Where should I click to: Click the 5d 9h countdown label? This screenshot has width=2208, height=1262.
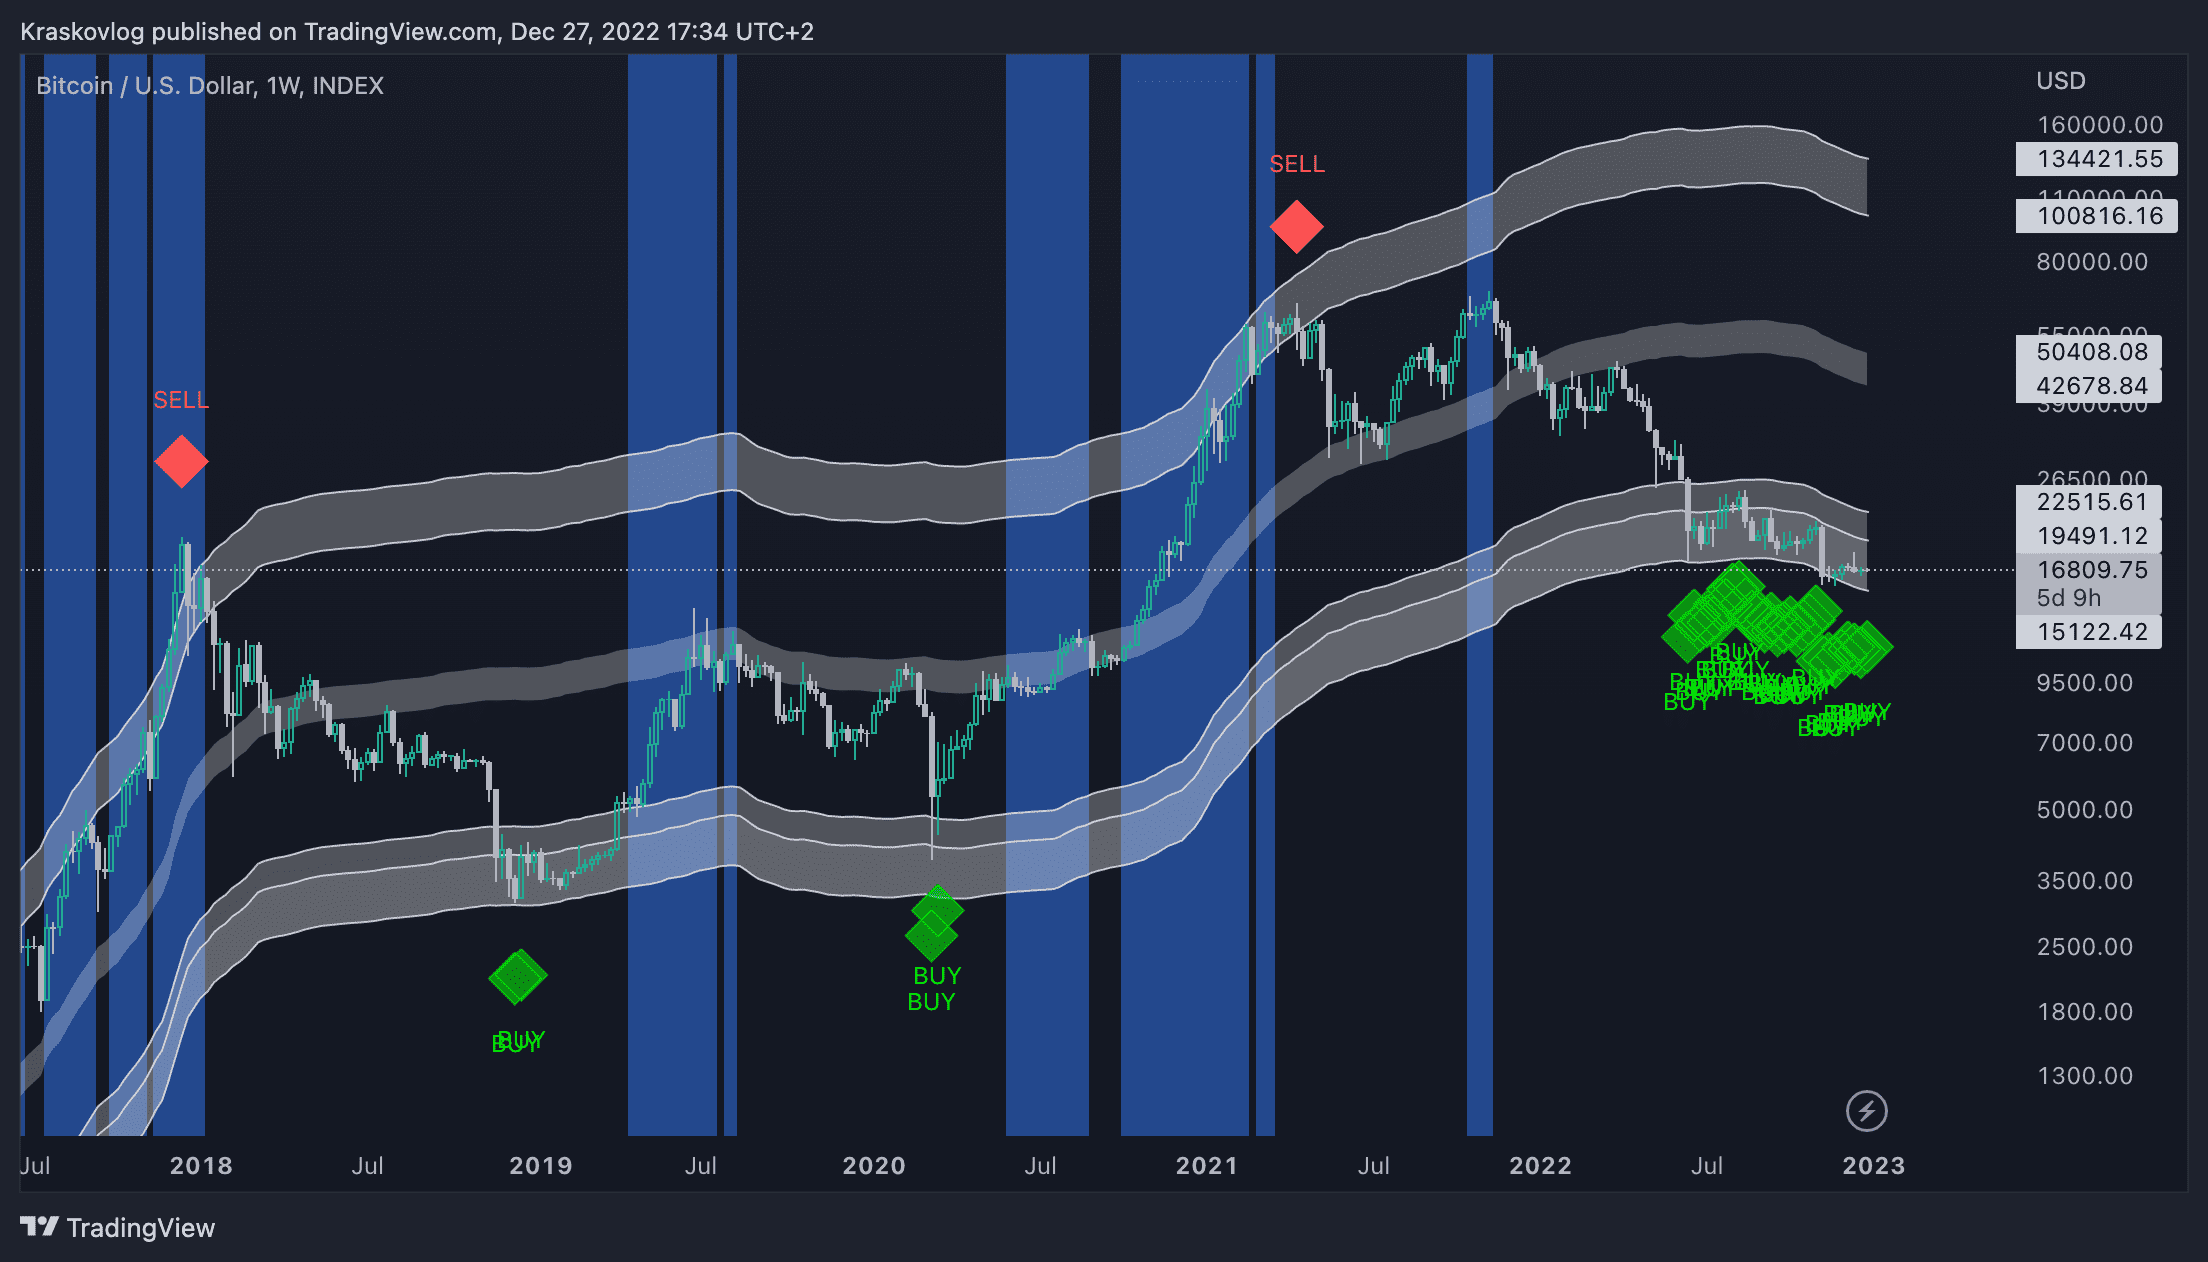click(x=2069, y=598)
